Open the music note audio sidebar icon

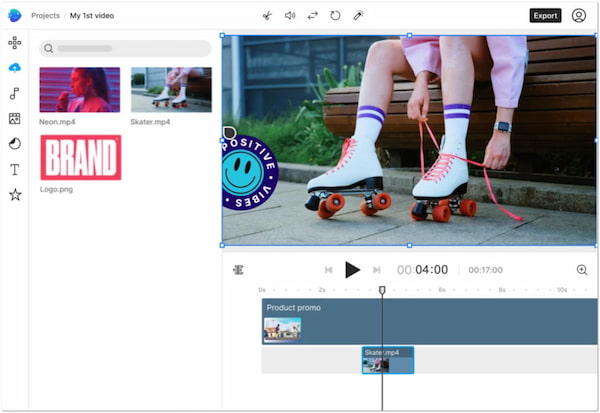(15, 93)
